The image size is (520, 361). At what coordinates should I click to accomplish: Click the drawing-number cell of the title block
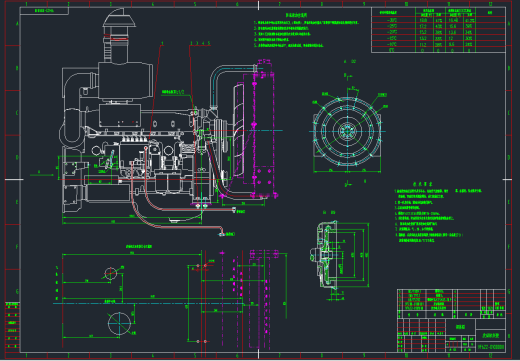click(x=491, y=347)
